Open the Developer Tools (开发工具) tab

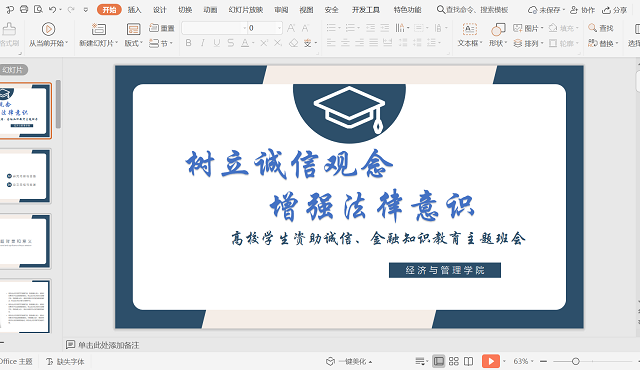[366, 9]
